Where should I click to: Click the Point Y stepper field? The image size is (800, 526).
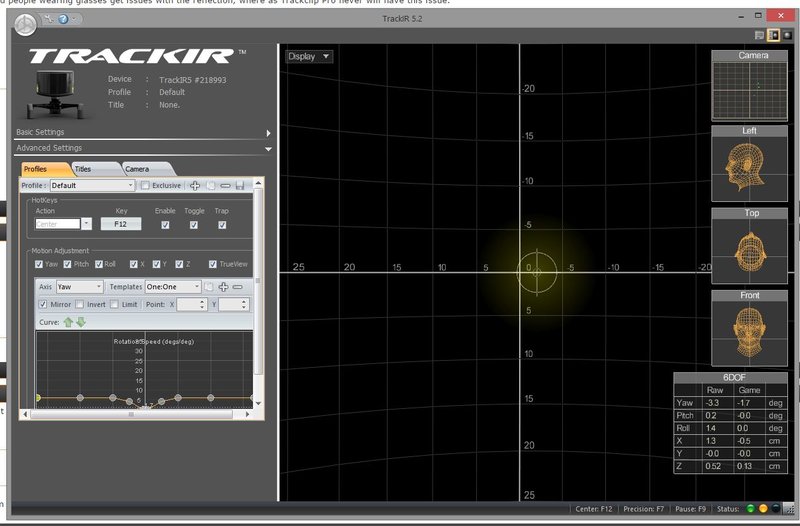pyautogui.click(x=234, y=305)
